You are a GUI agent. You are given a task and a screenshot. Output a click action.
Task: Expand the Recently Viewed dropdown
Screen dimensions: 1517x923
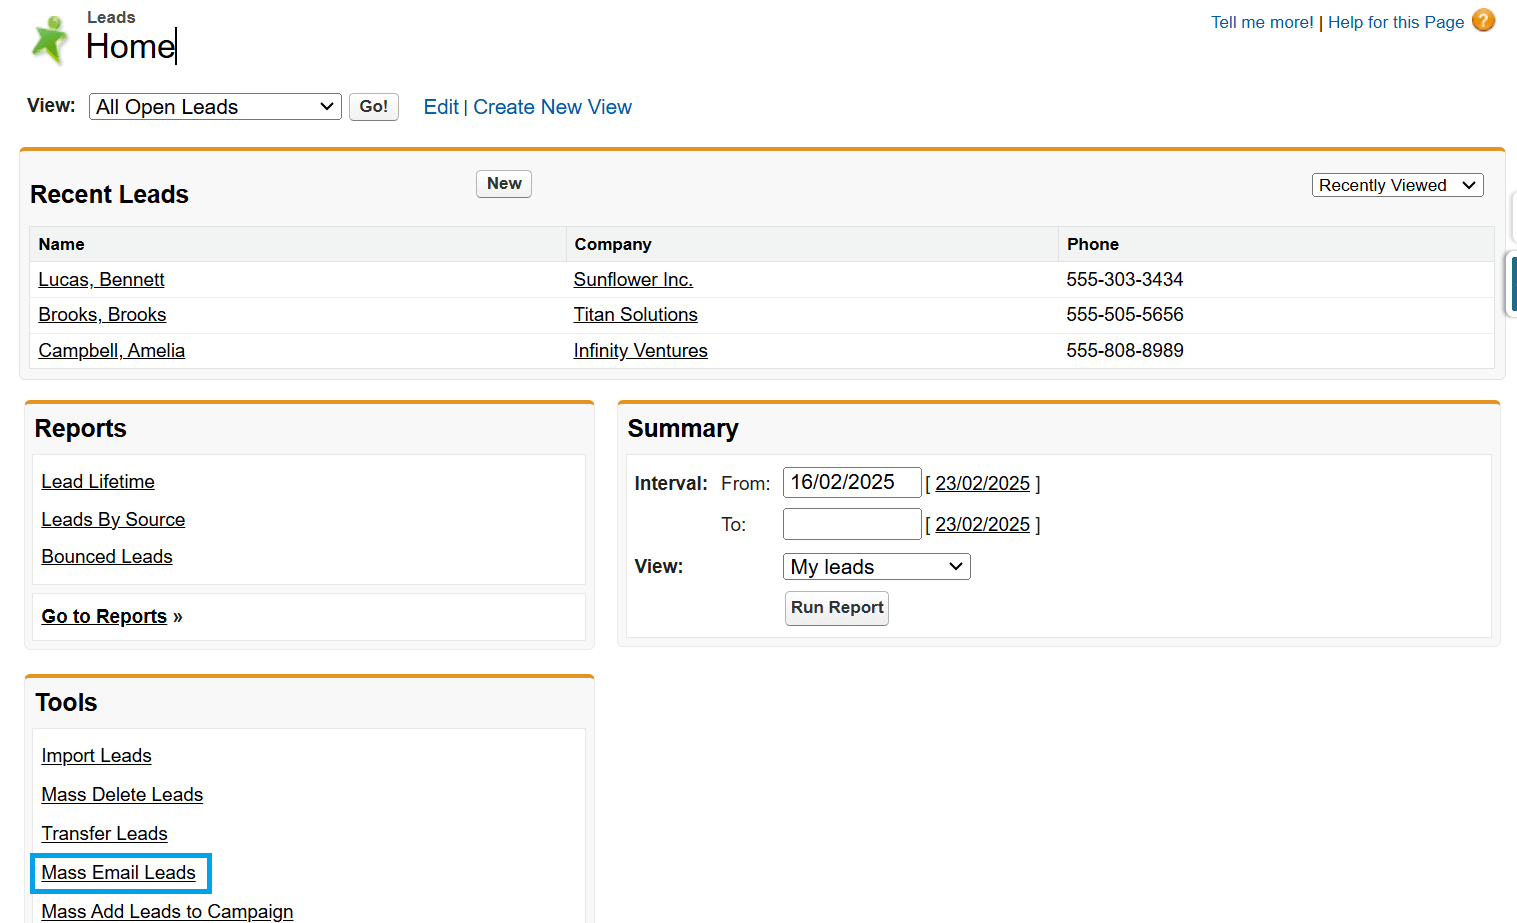pos(1396,185)
